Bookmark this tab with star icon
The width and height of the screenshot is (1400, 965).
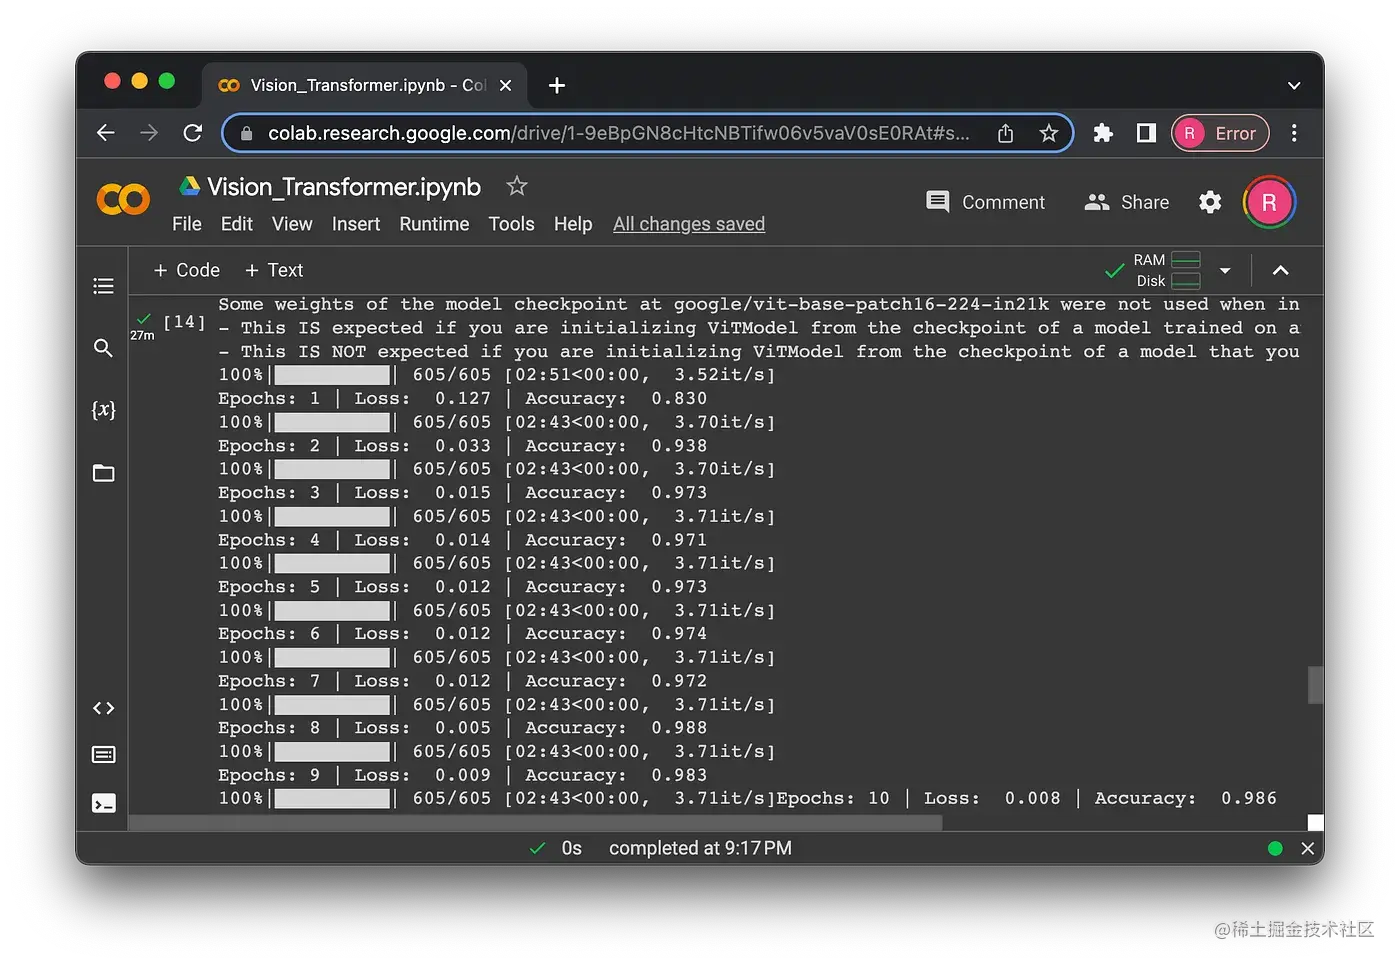(1048, 133)
